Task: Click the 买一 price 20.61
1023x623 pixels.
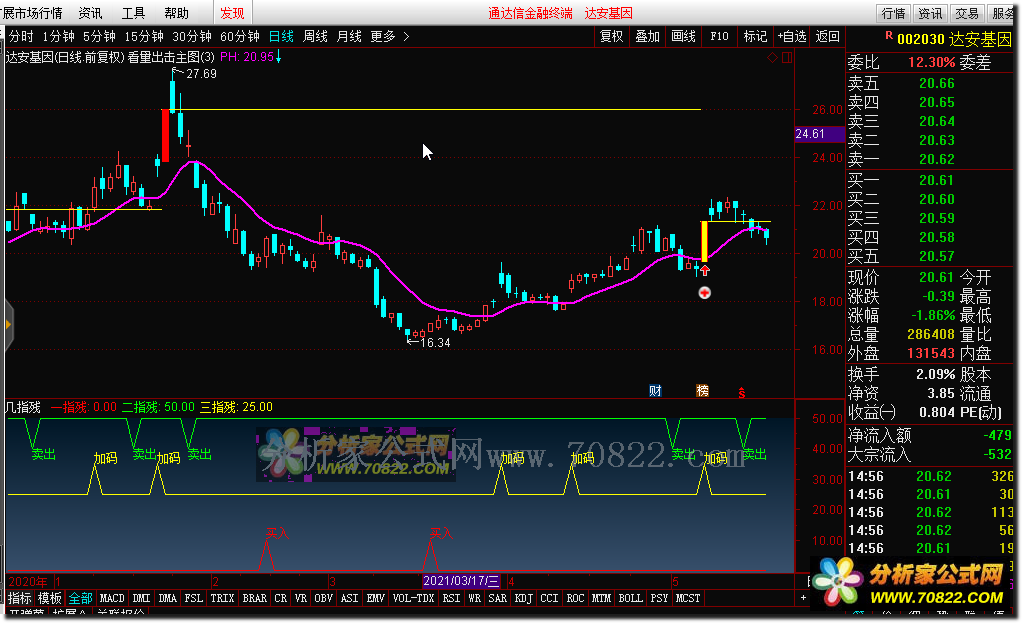Action: click(x=936, y=180)
